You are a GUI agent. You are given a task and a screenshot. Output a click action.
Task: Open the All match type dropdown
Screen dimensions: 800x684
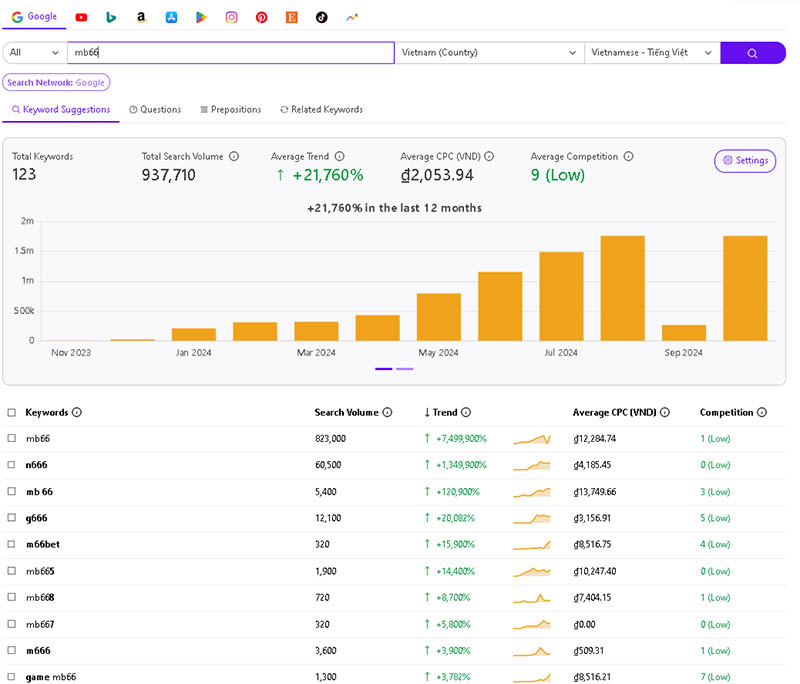tap(34, 53)
